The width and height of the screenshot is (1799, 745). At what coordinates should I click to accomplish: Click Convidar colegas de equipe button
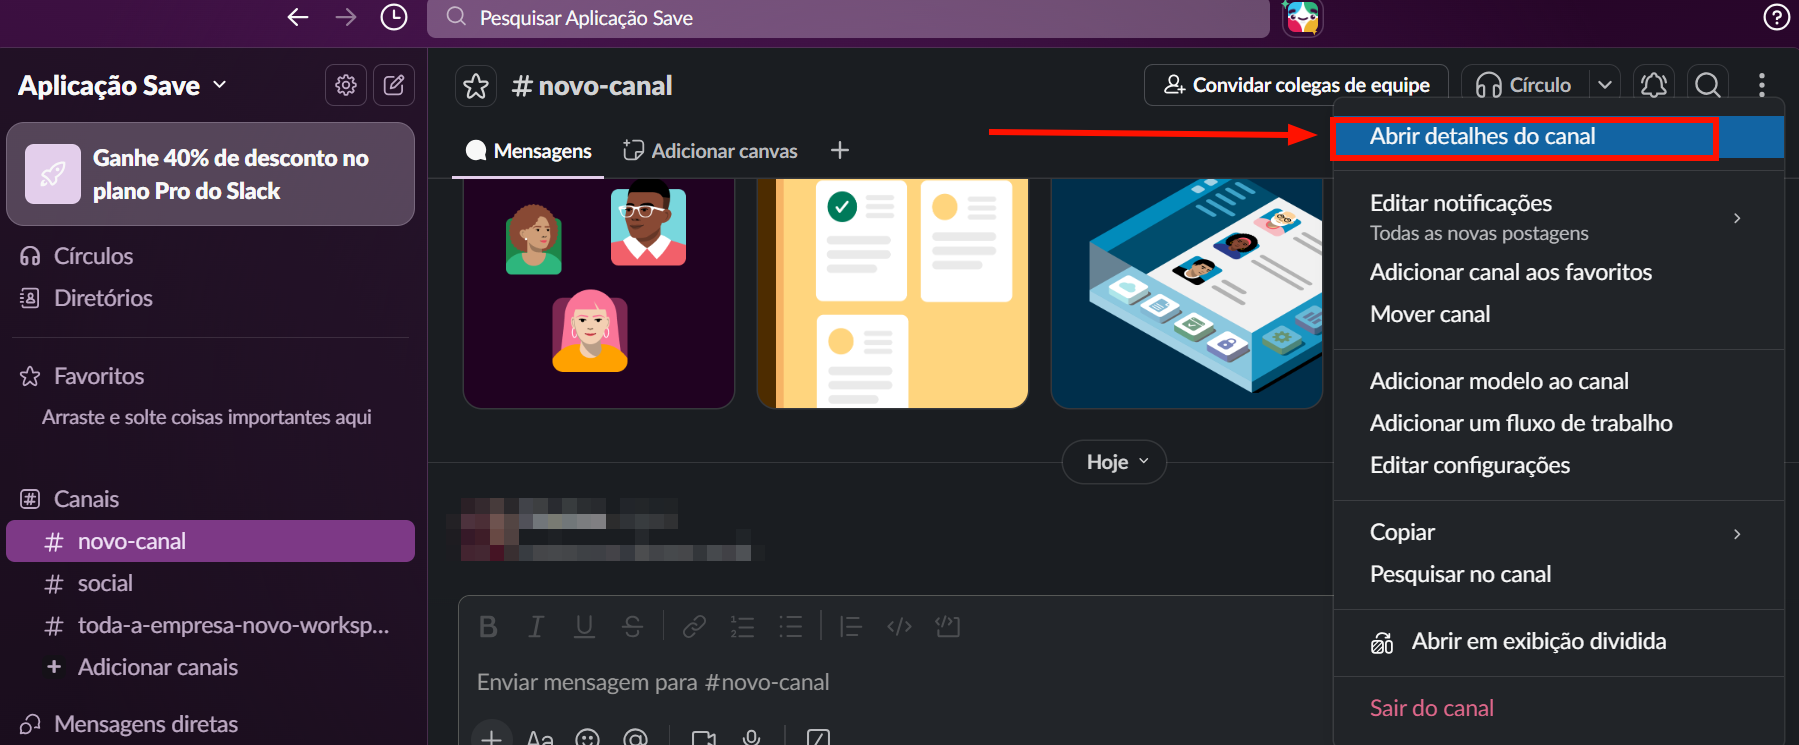click(x=1297, y=85)
